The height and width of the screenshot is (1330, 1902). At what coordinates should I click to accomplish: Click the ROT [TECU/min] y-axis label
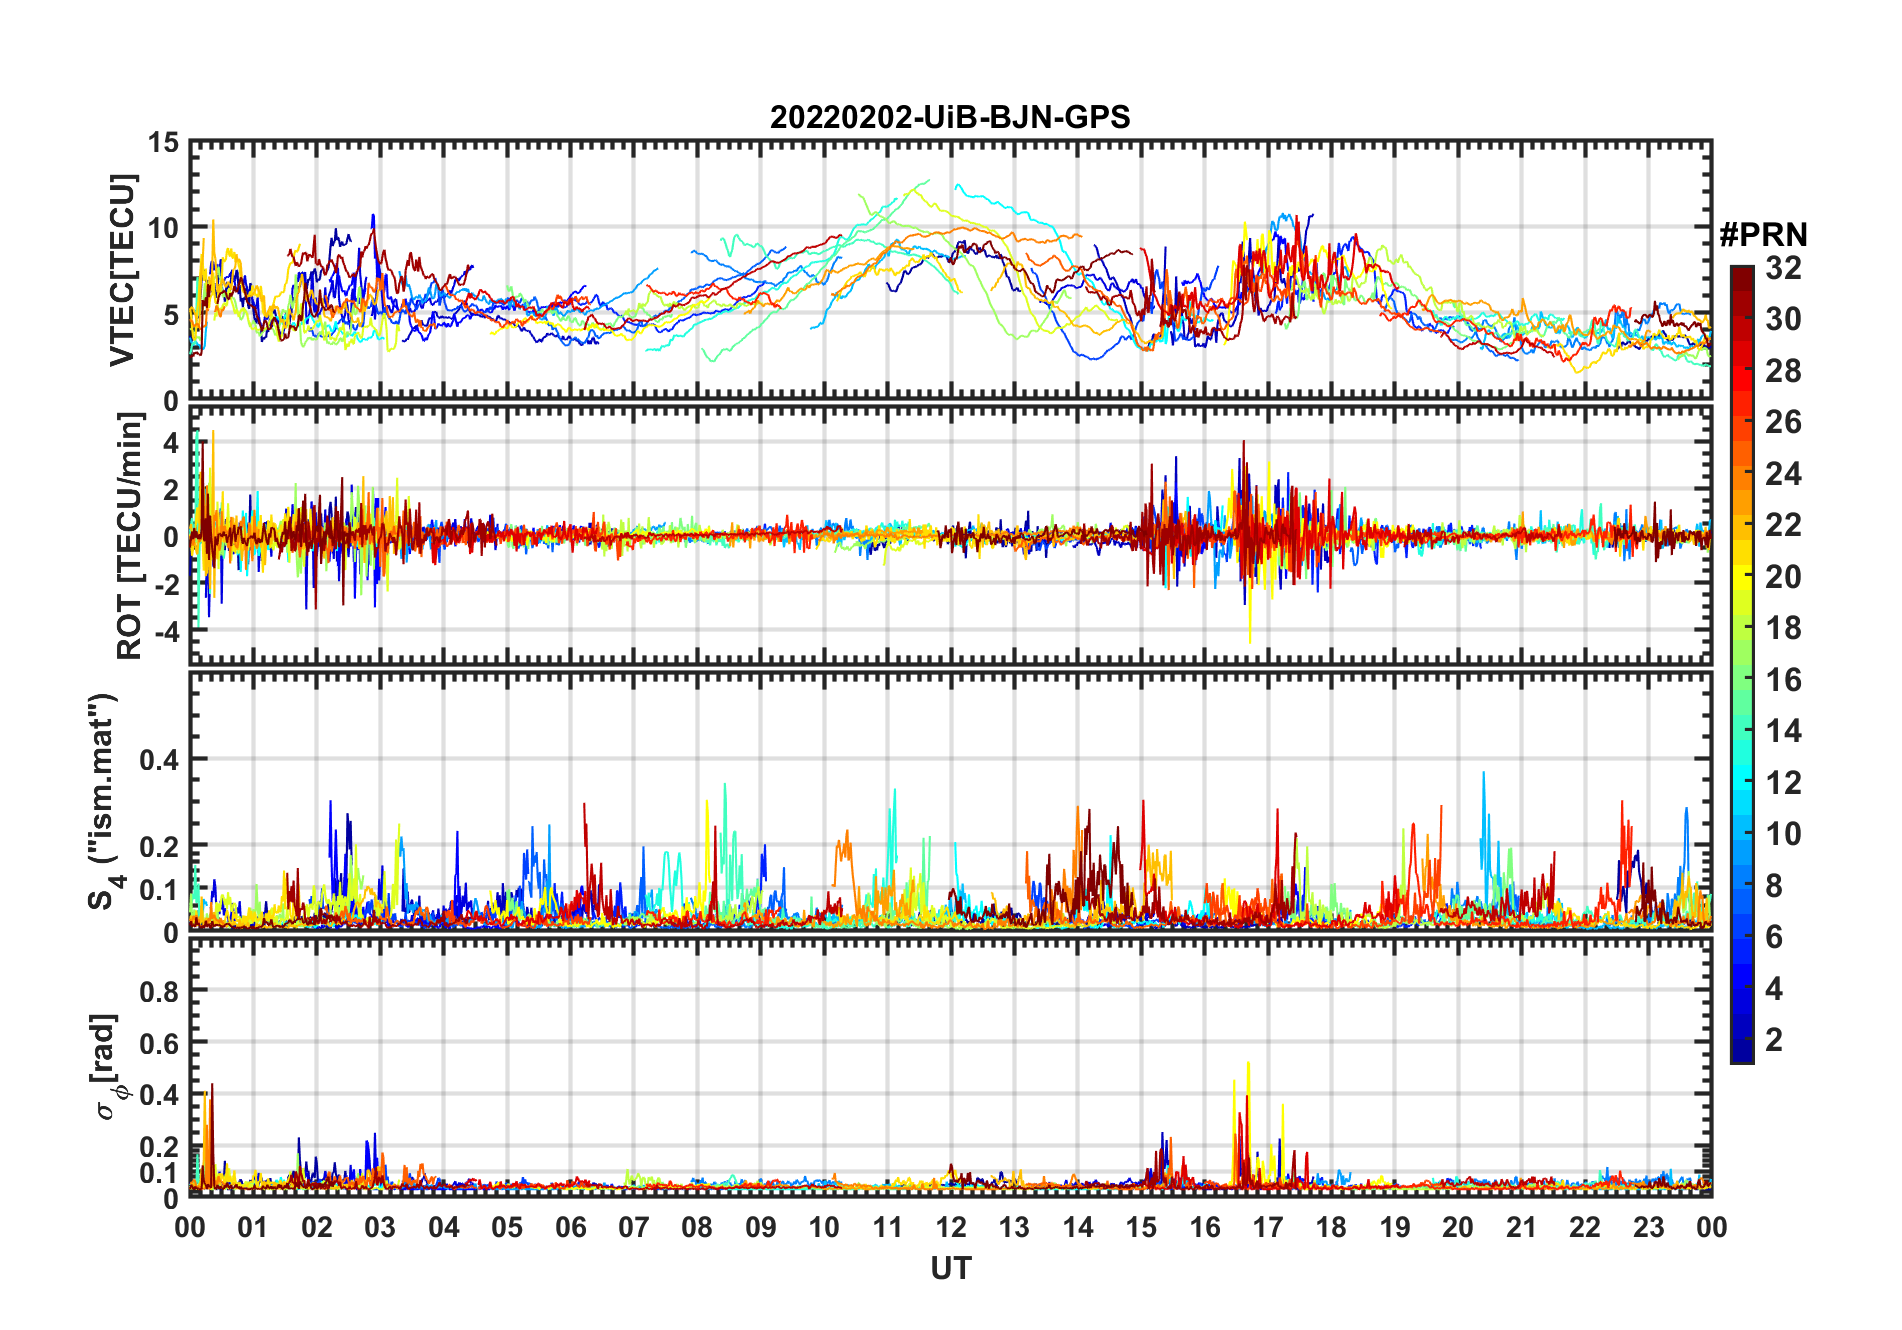pyautogui.click(x=129, y=536)
